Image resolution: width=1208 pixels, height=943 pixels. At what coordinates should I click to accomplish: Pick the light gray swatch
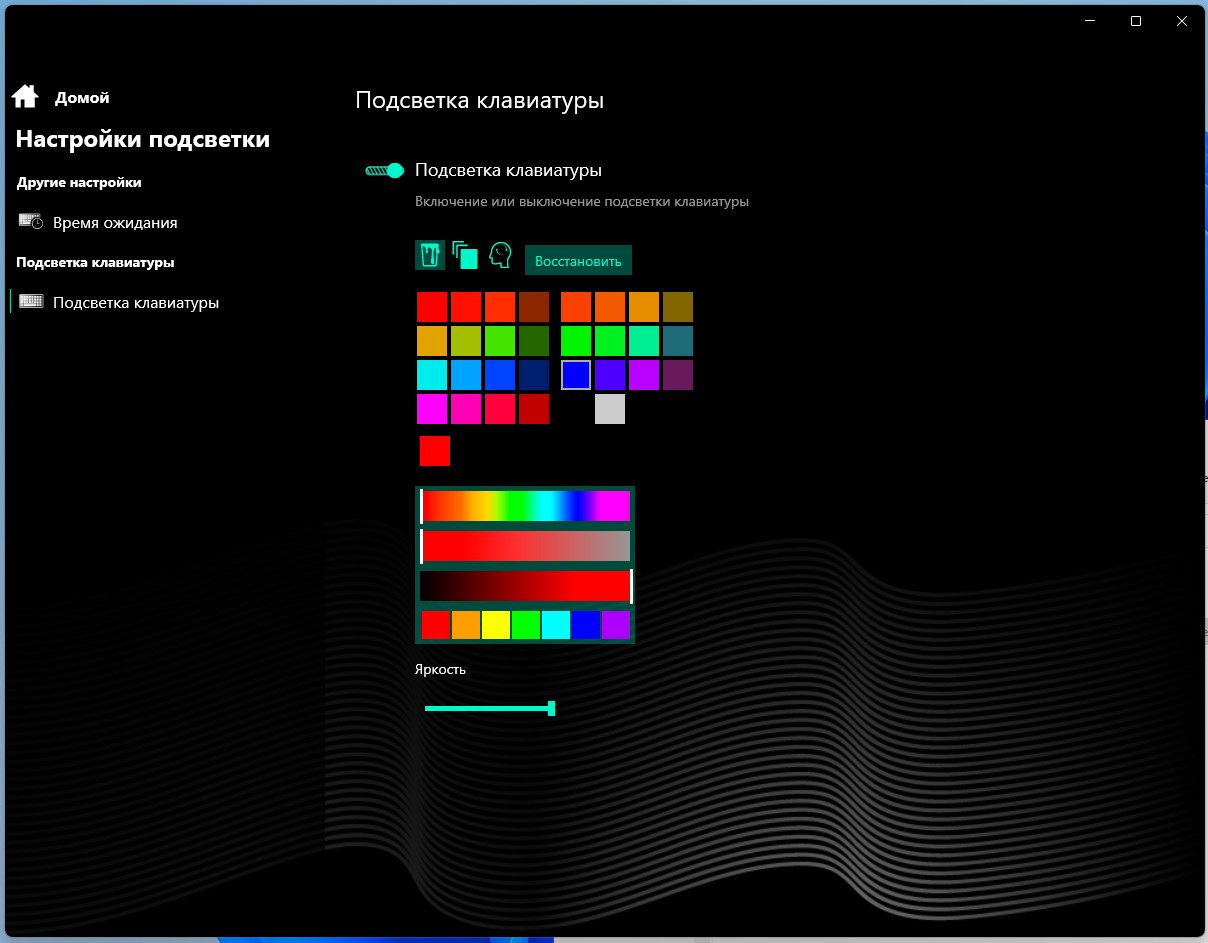[610, 409]
